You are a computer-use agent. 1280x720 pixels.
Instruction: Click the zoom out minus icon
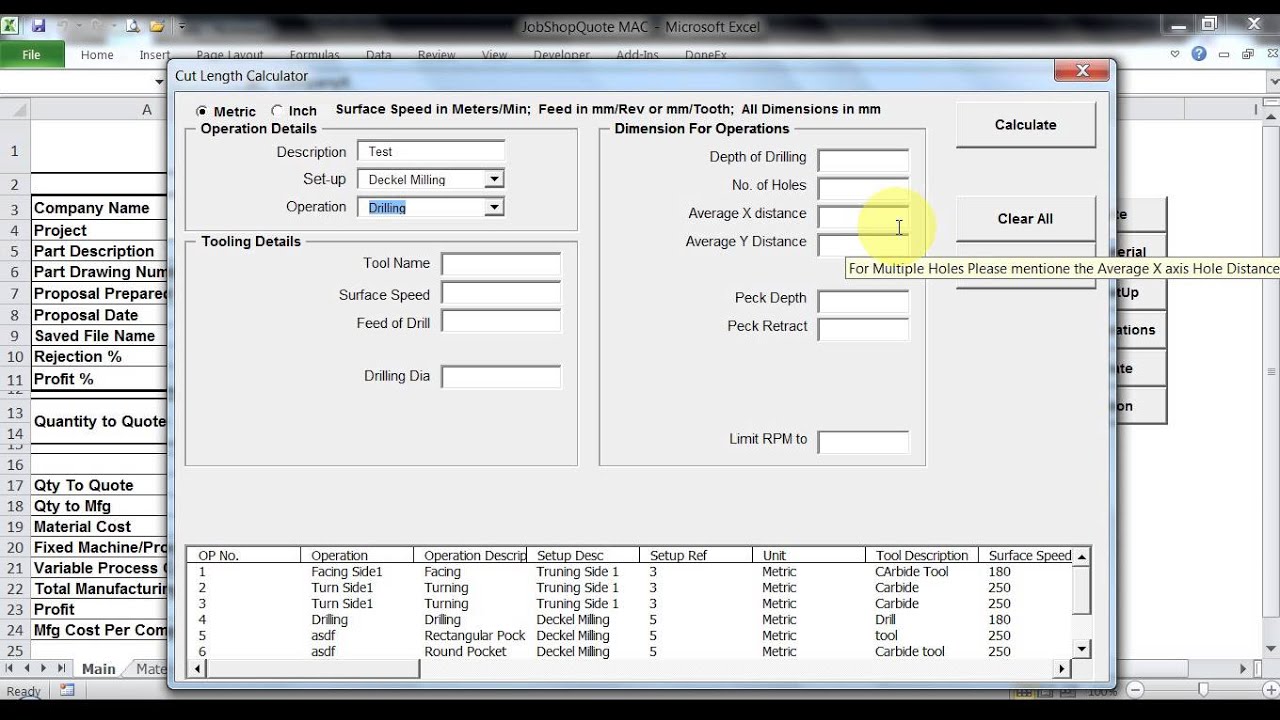pos(1133,690)
